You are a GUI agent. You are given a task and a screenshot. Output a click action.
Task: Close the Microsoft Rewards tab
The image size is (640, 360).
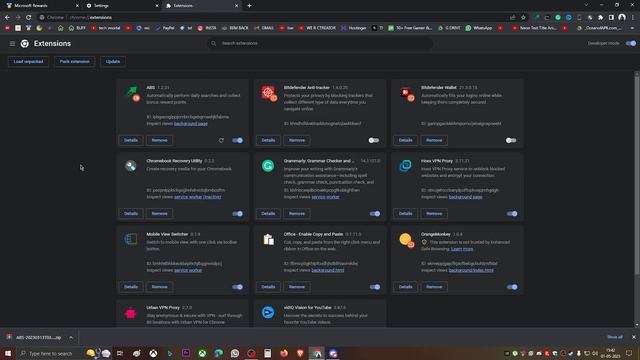coord(77,6)
